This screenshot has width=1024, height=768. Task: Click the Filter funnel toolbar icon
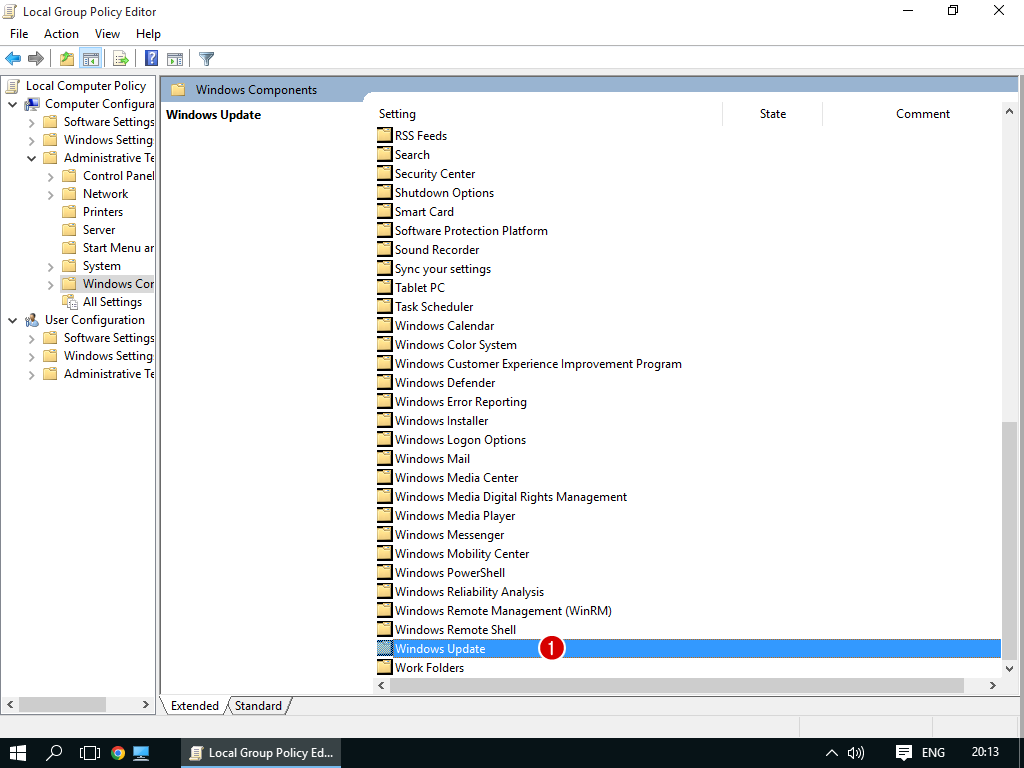206,59
